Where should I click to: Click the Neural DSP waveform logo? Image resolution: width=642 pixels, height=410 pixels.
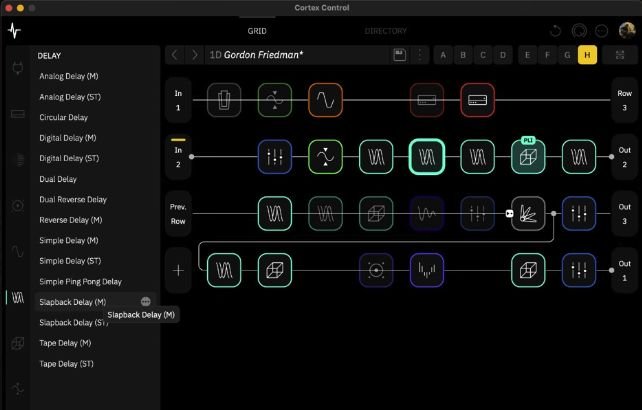[x=14, y=31]
